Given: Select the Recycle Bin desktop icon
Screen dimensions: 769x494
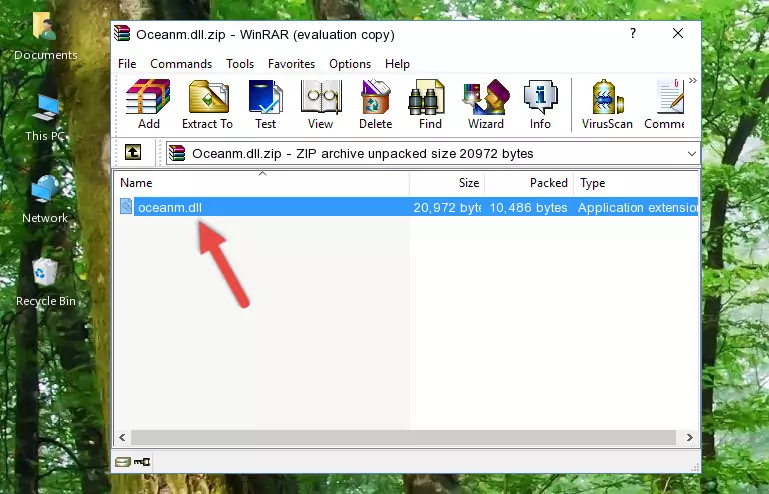Looking at the screenshot, I should point(45,283).
